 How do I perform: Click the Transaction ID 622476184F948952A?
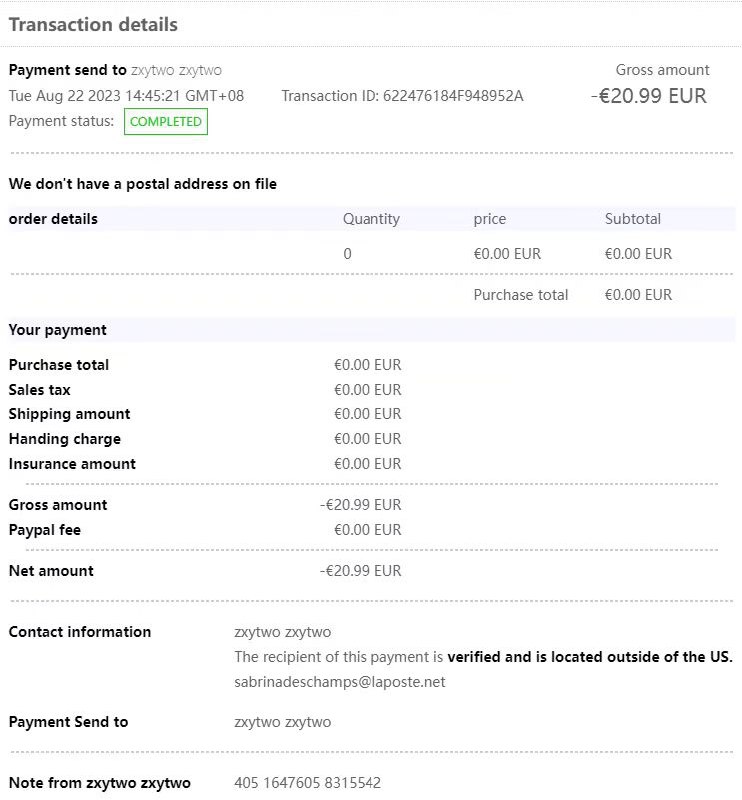(402, 96)
